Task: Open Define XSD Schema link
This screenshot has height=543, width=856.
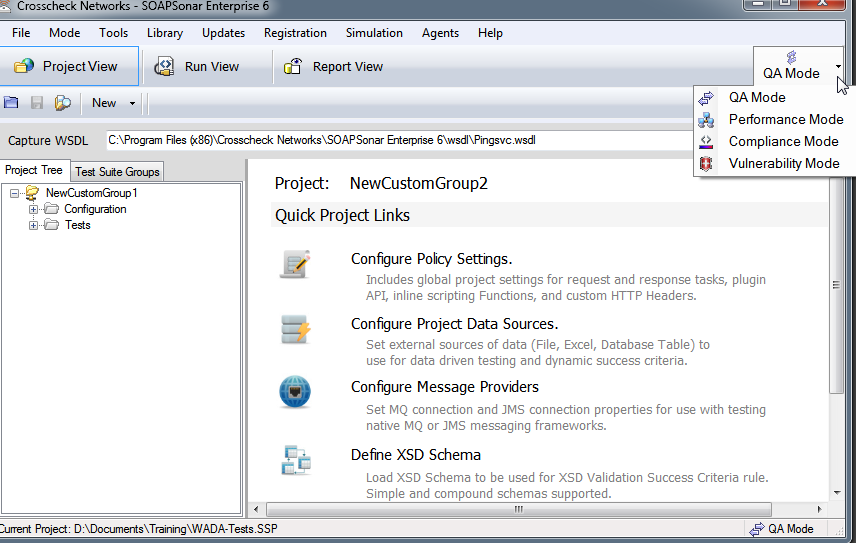Action: point(415,455)
